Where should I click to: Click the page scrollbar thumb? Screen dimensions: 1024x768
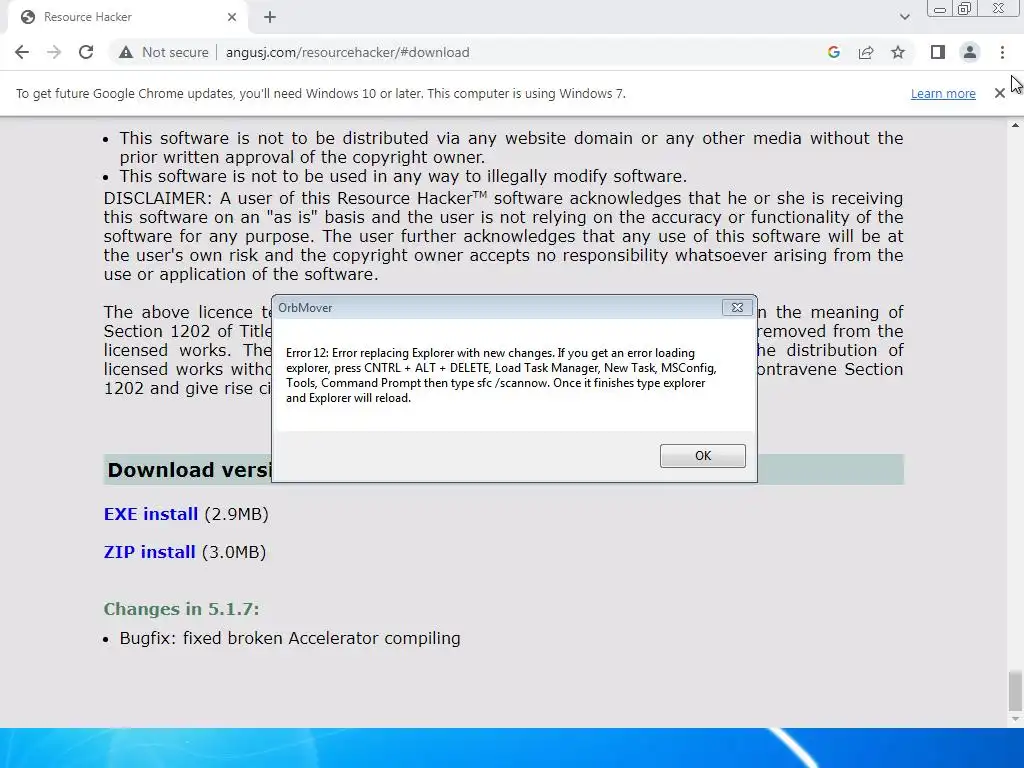click(x=1015, y=691)
